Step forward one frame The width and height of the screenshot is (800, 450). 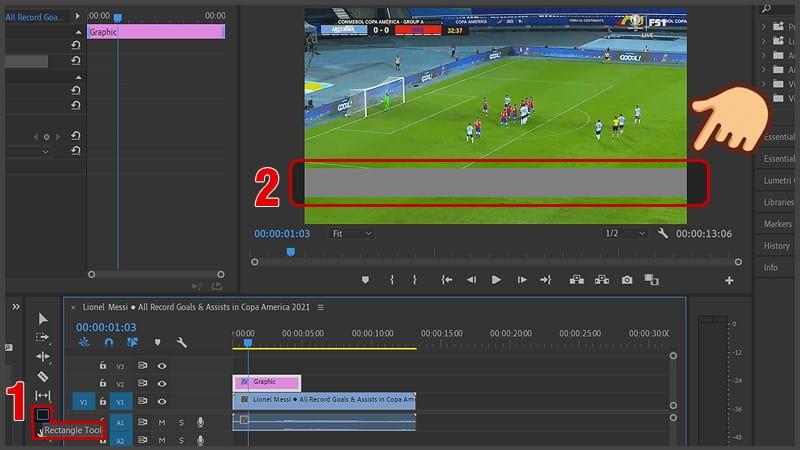[x=521, y=280]
